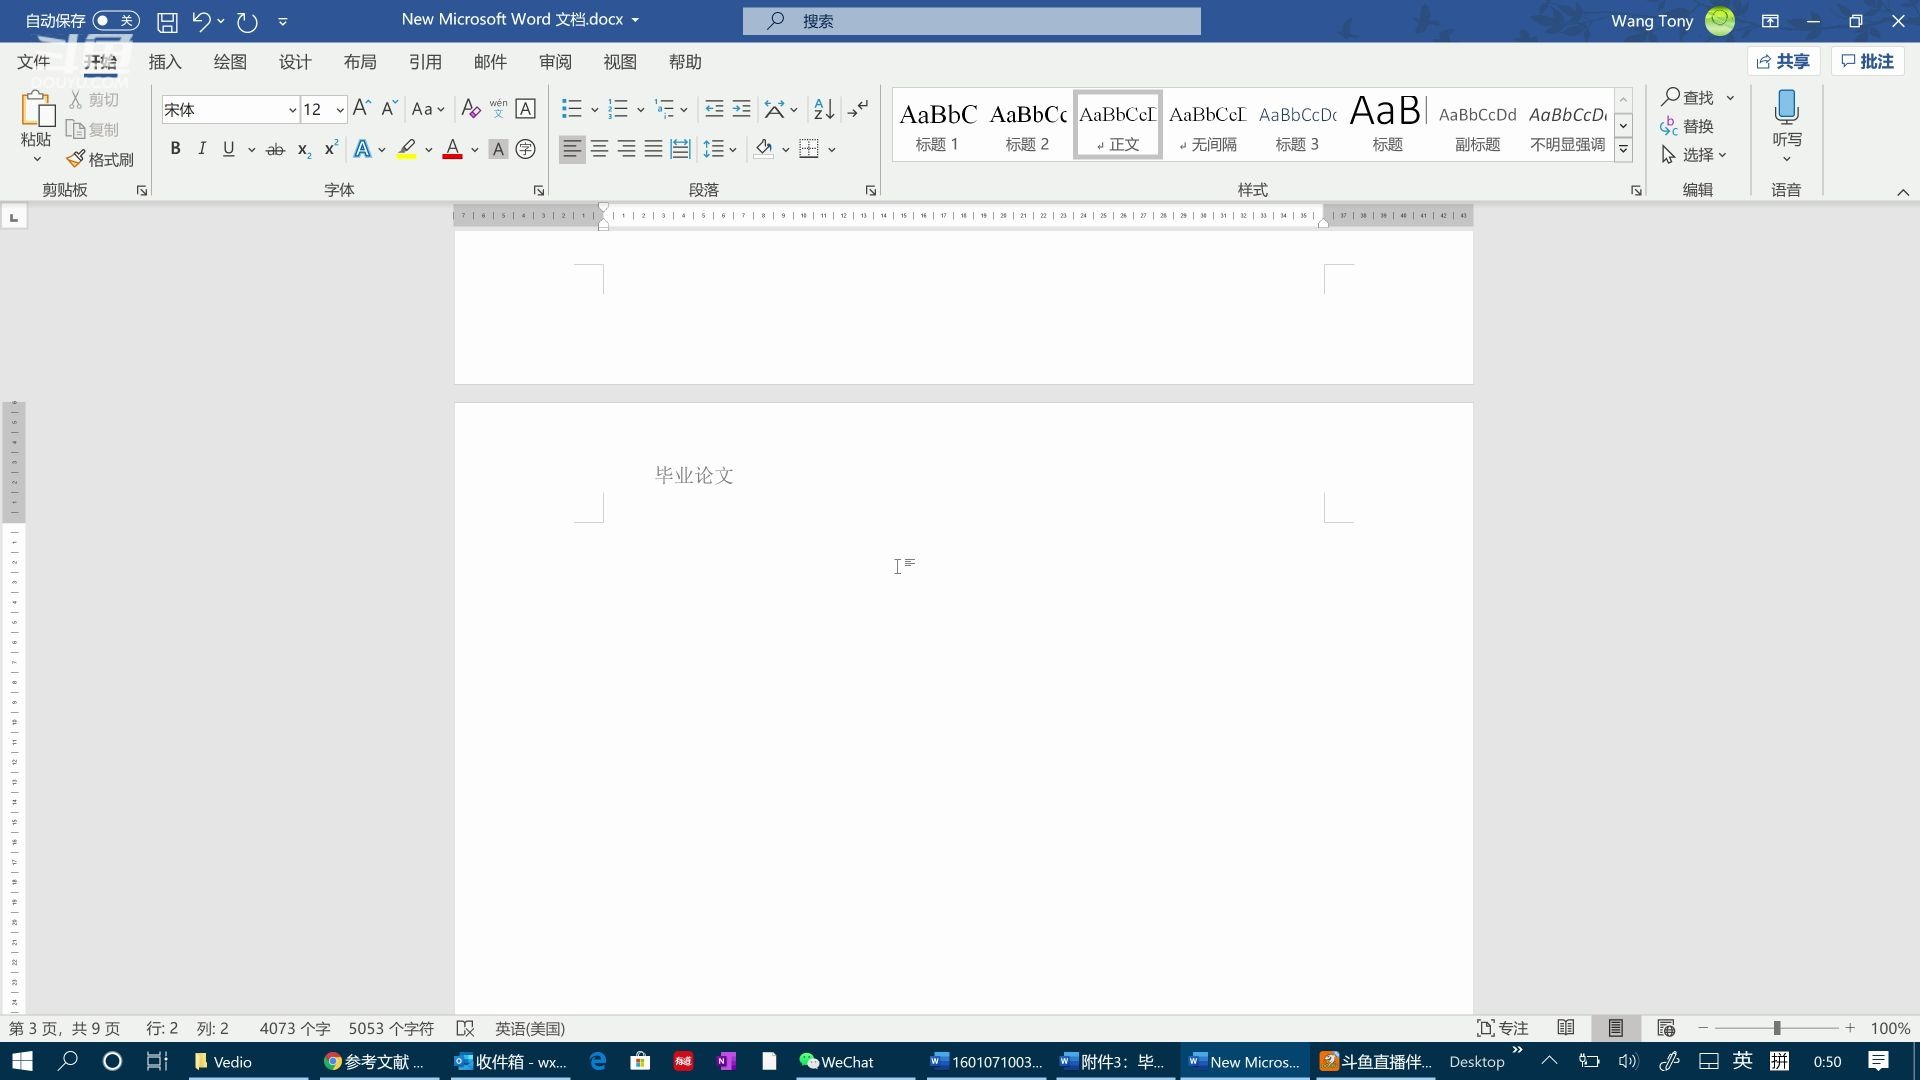
Task: Click the Increase indent icon
Action: click(x=741, y=108)
